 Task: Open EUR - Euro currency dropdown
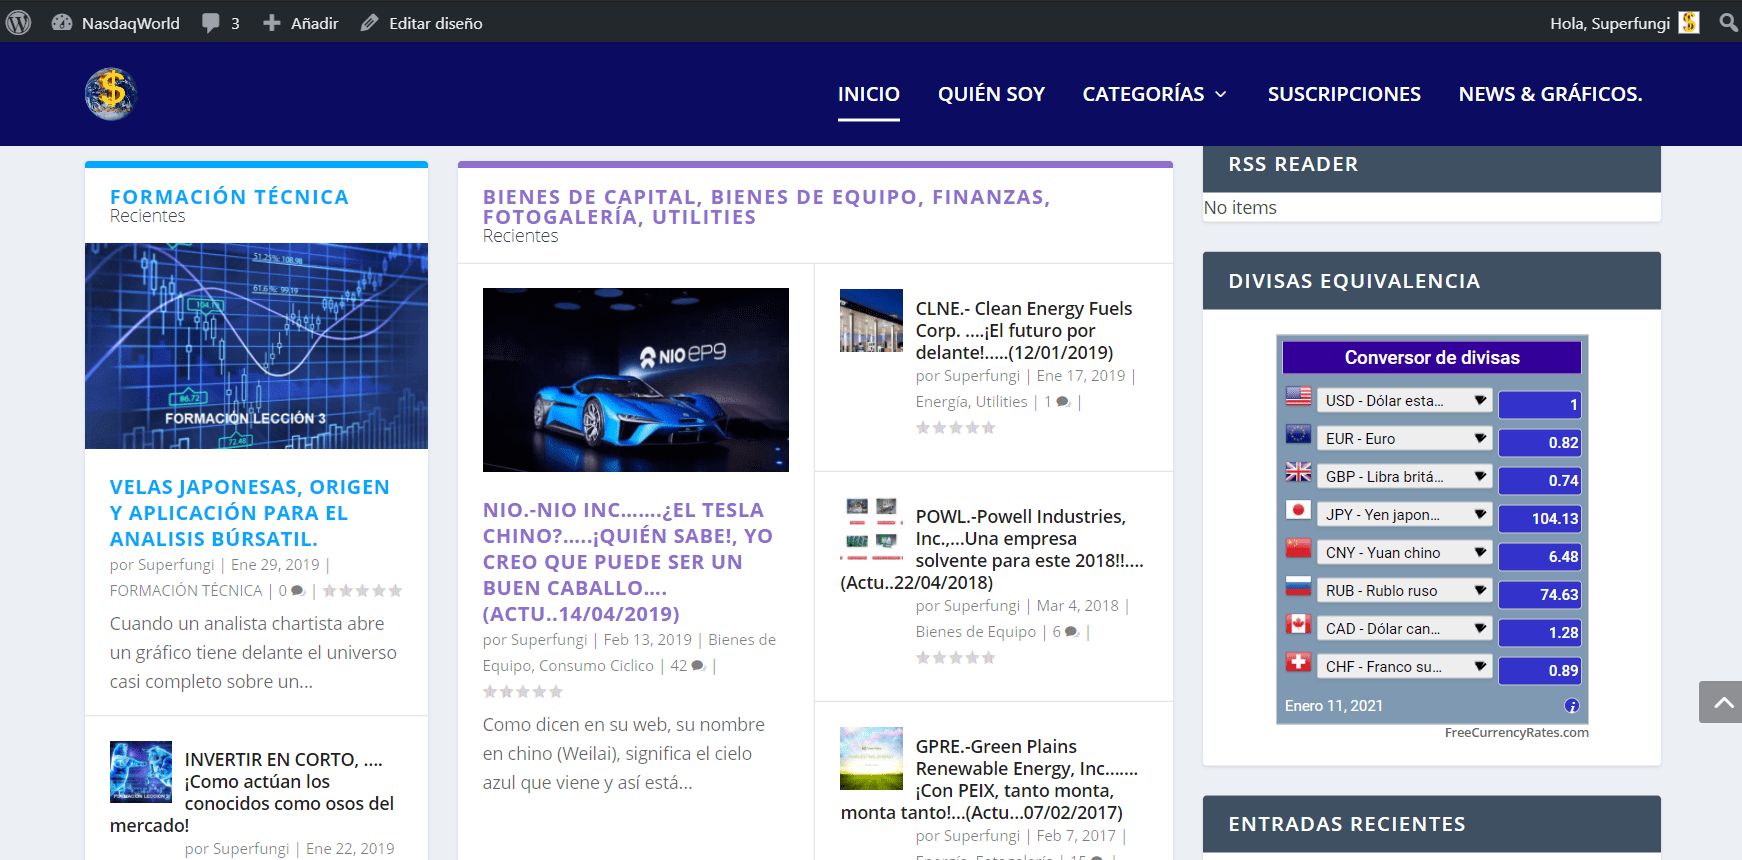[x=1405, y=438]
